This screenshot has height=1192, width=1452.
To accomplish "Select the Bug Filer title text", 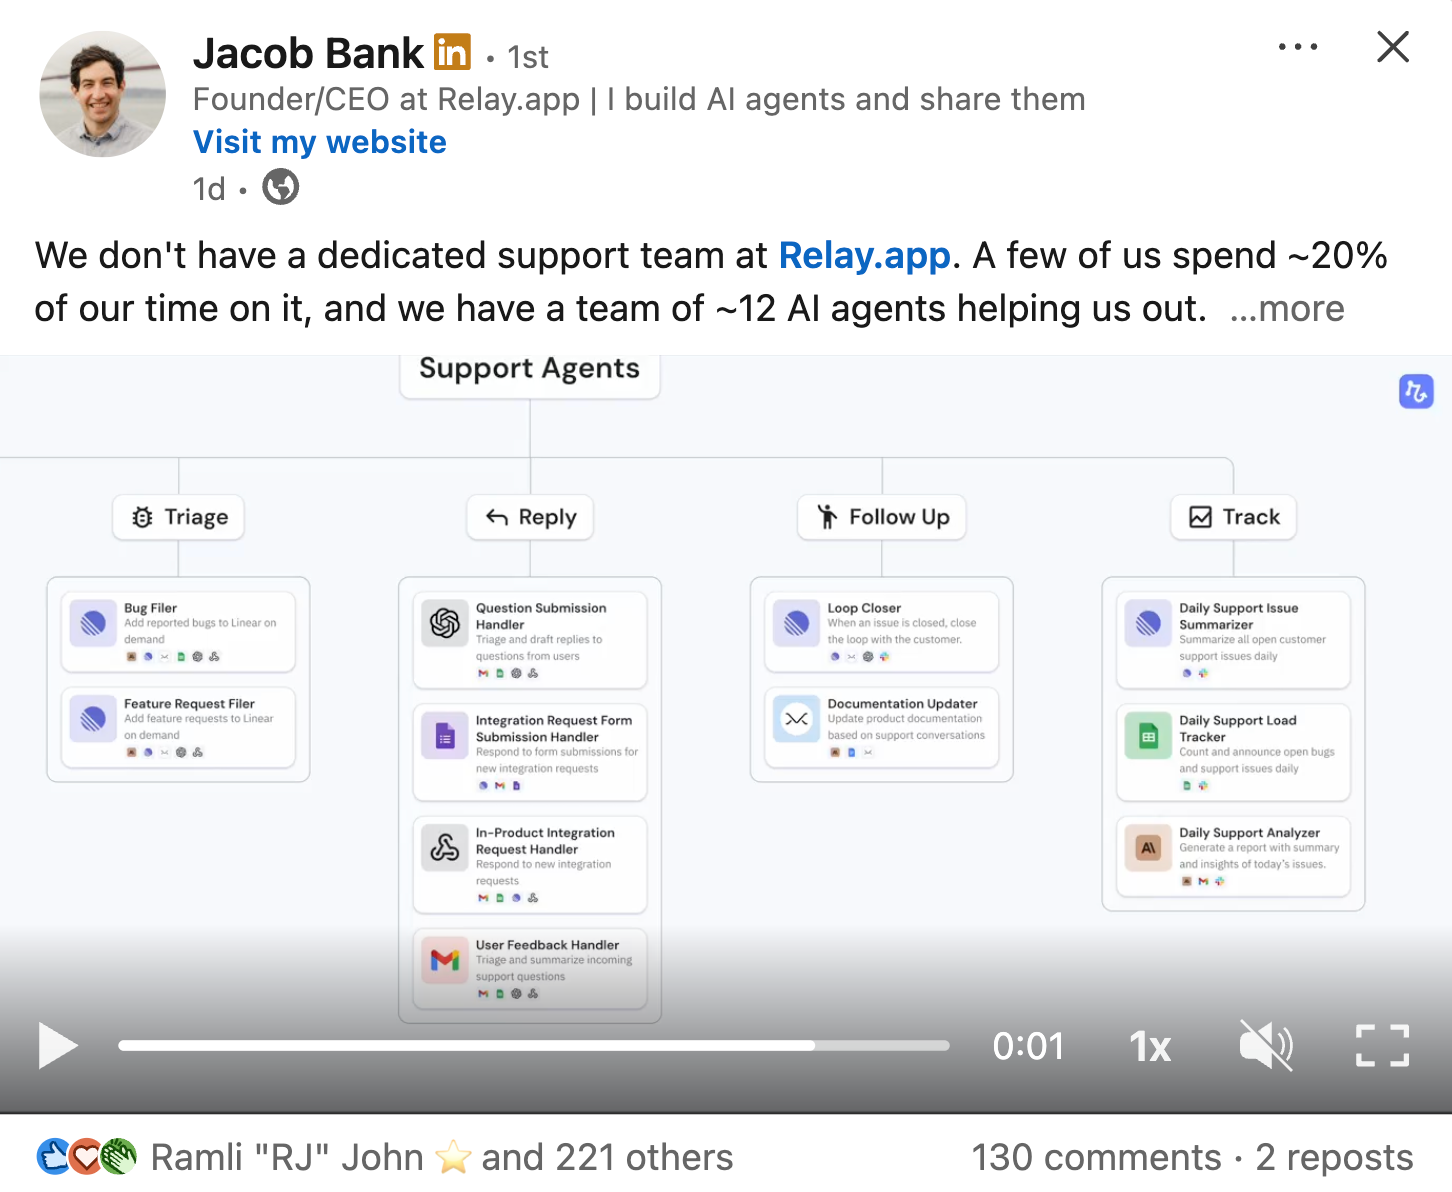I will pyautogui.click(x=150, y=608).
